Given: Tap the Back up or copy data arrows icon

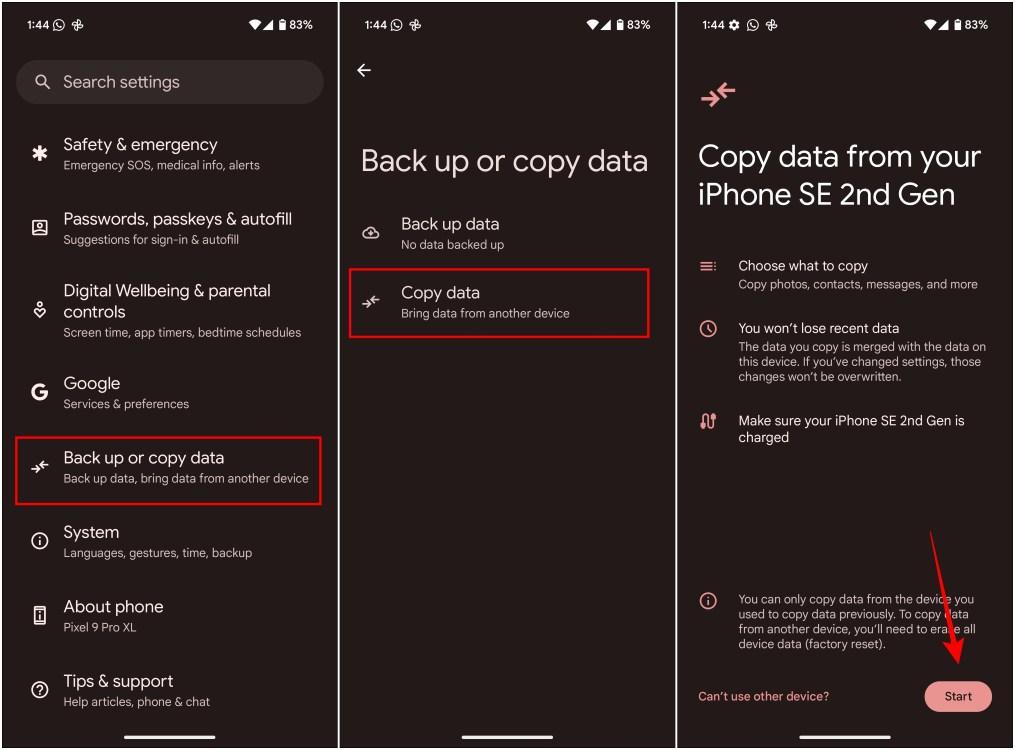Looking at the screenshot, I should (x=39, y=467).
